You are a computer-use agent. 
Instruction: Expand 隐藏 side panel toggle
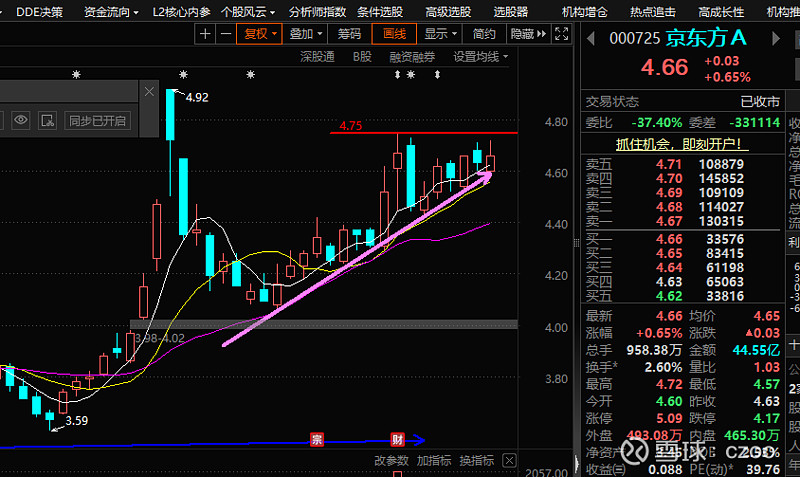click(528, 34)
